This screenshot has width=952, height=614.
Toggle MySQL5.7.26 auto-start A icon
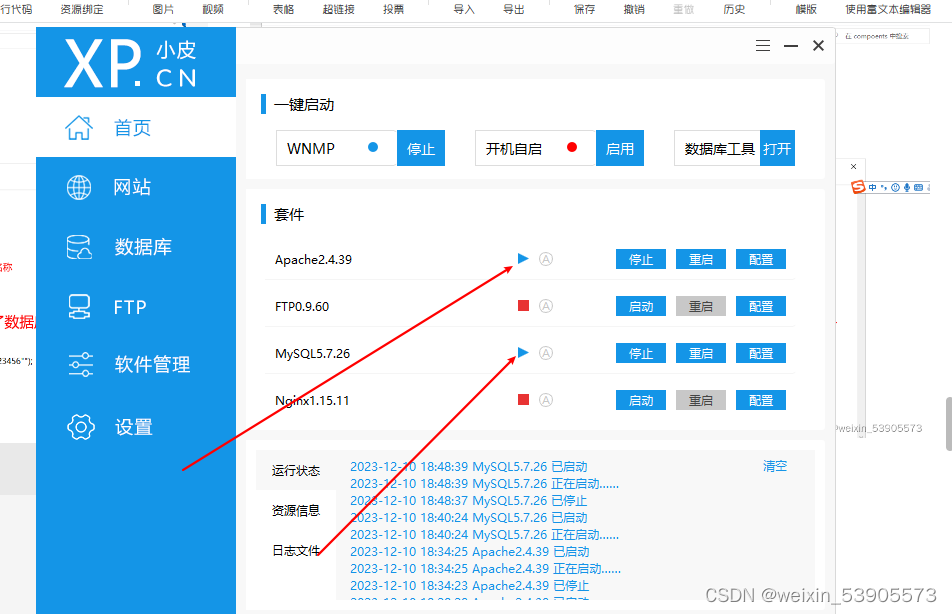(546, 353)
